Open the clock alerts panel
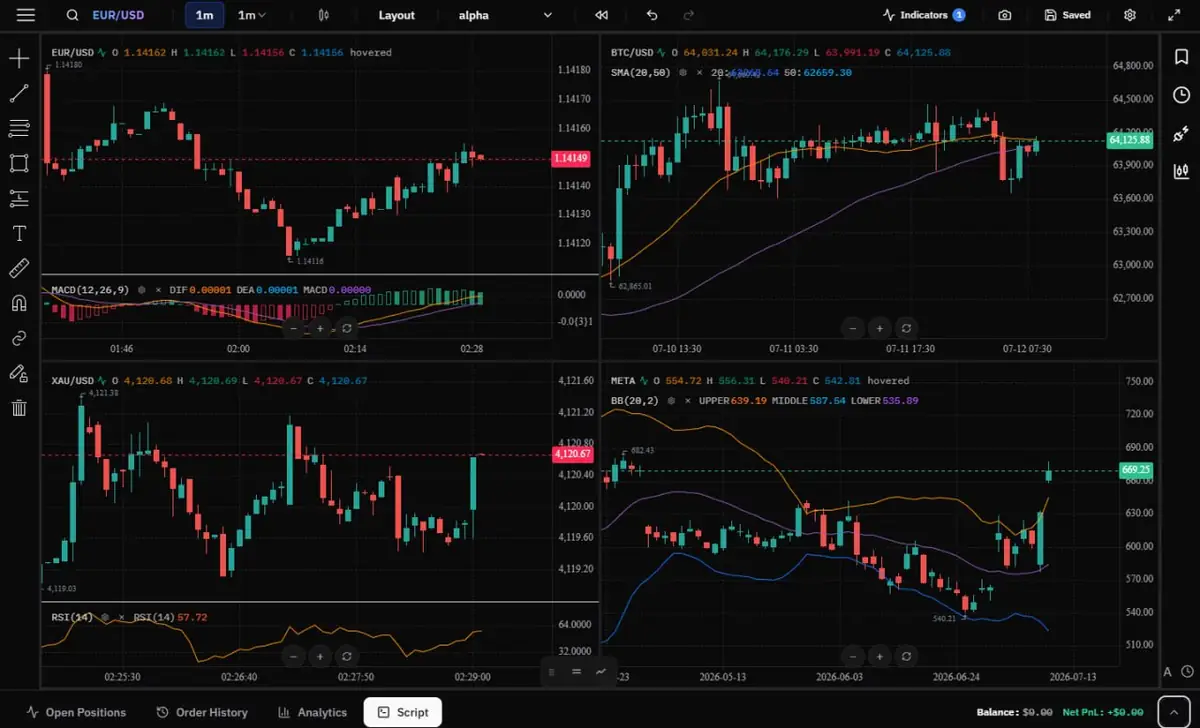 [1181, 95]
